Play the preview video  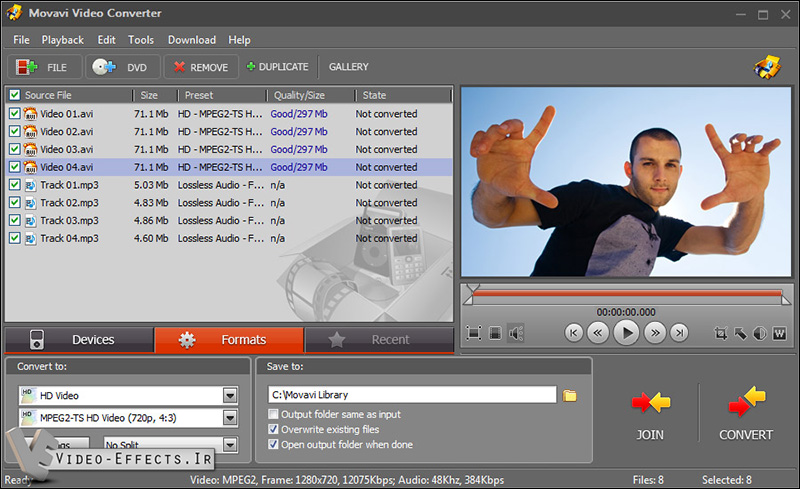tap(627, 333)
